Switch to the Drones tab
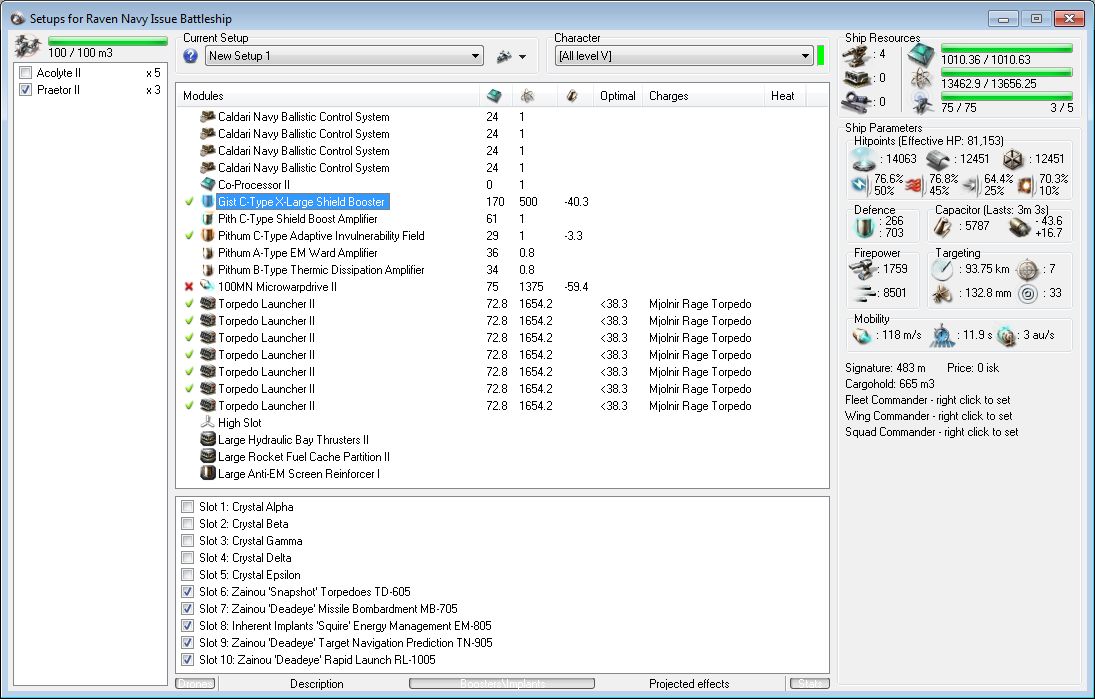 pyautogui.click(x=195, y=684)
